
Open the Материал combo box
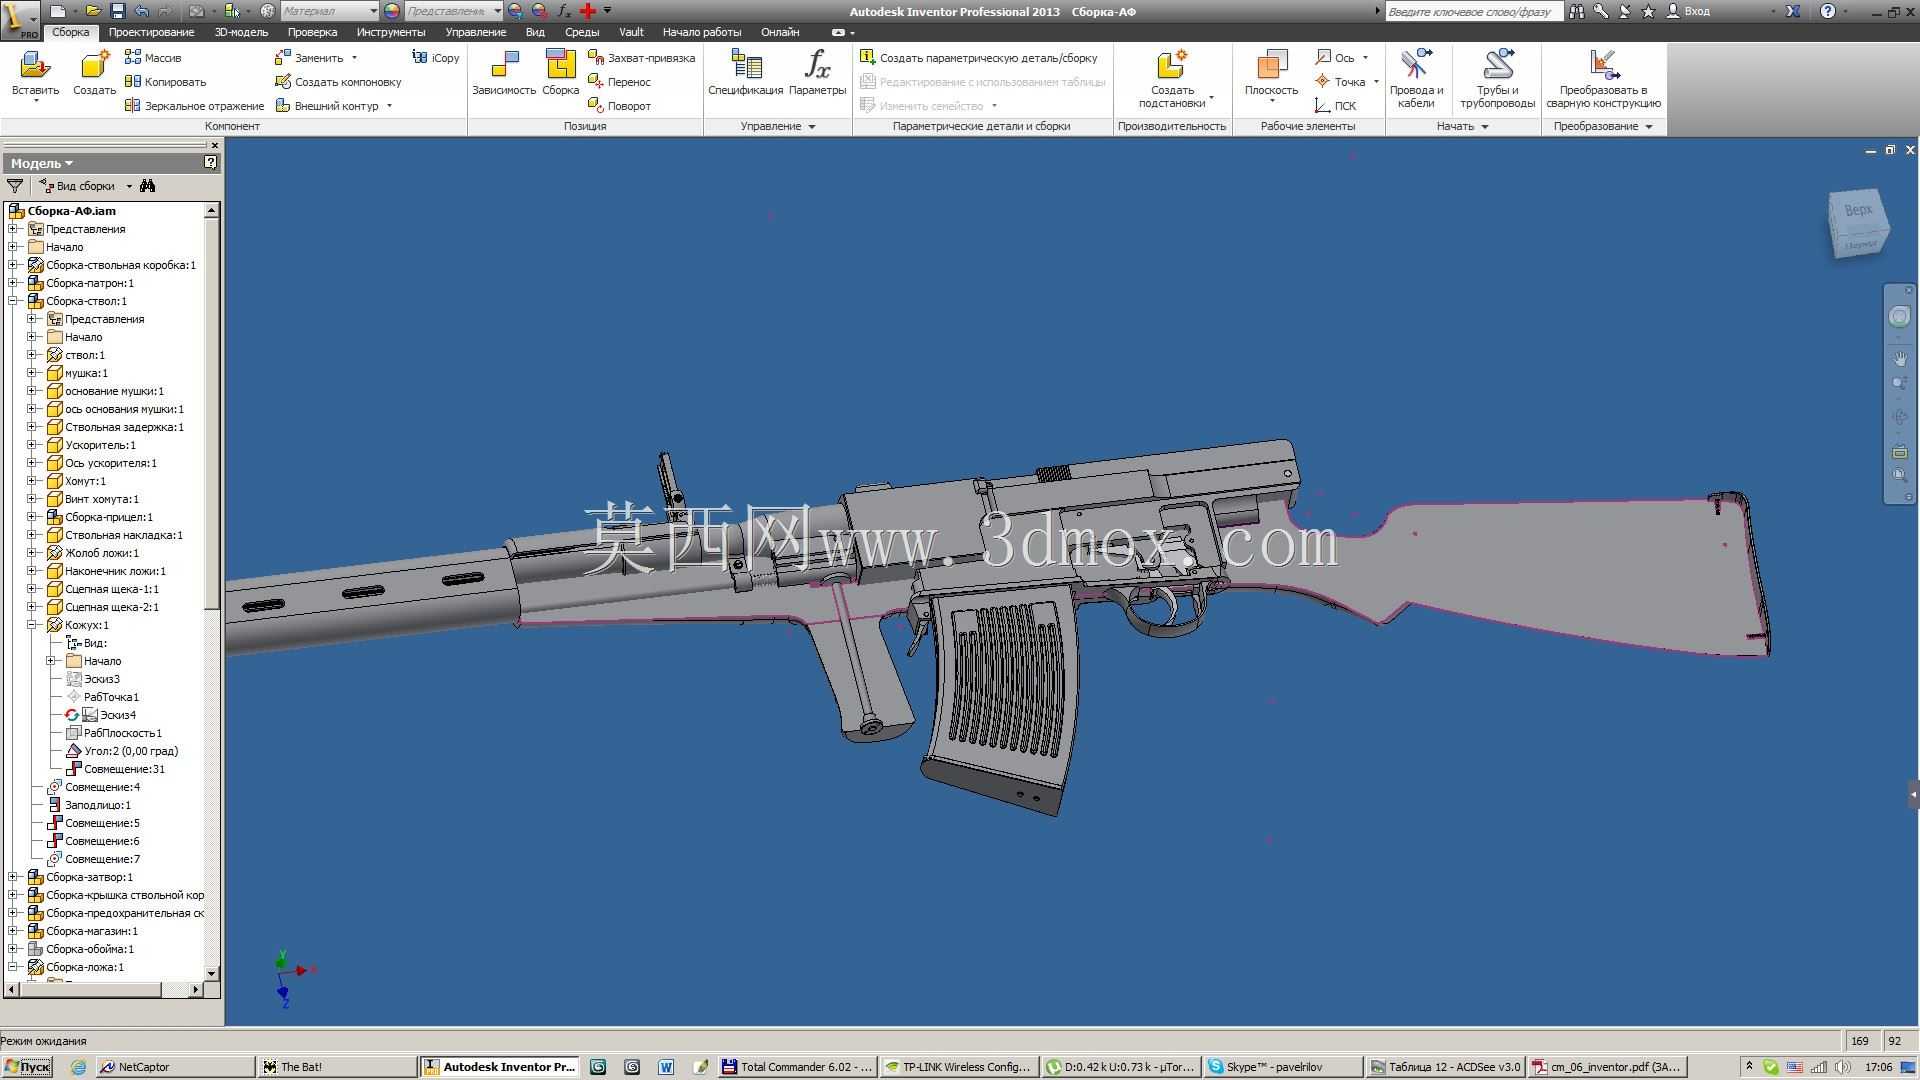coord(328,11)
